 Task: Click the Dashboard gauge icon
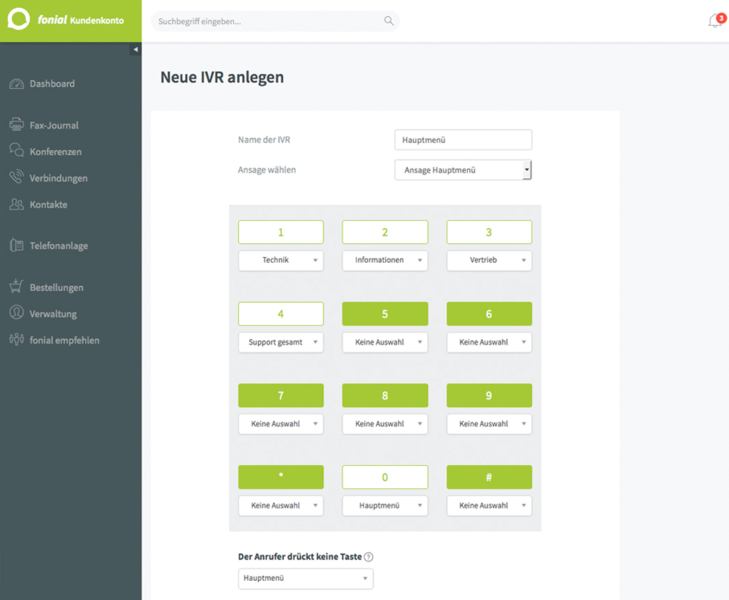(16, 84)
